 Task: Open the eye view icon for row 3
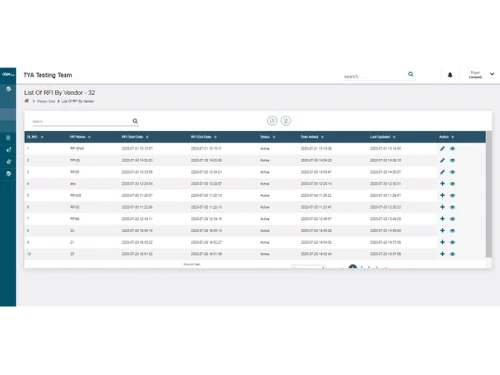(x=452, y=172)
